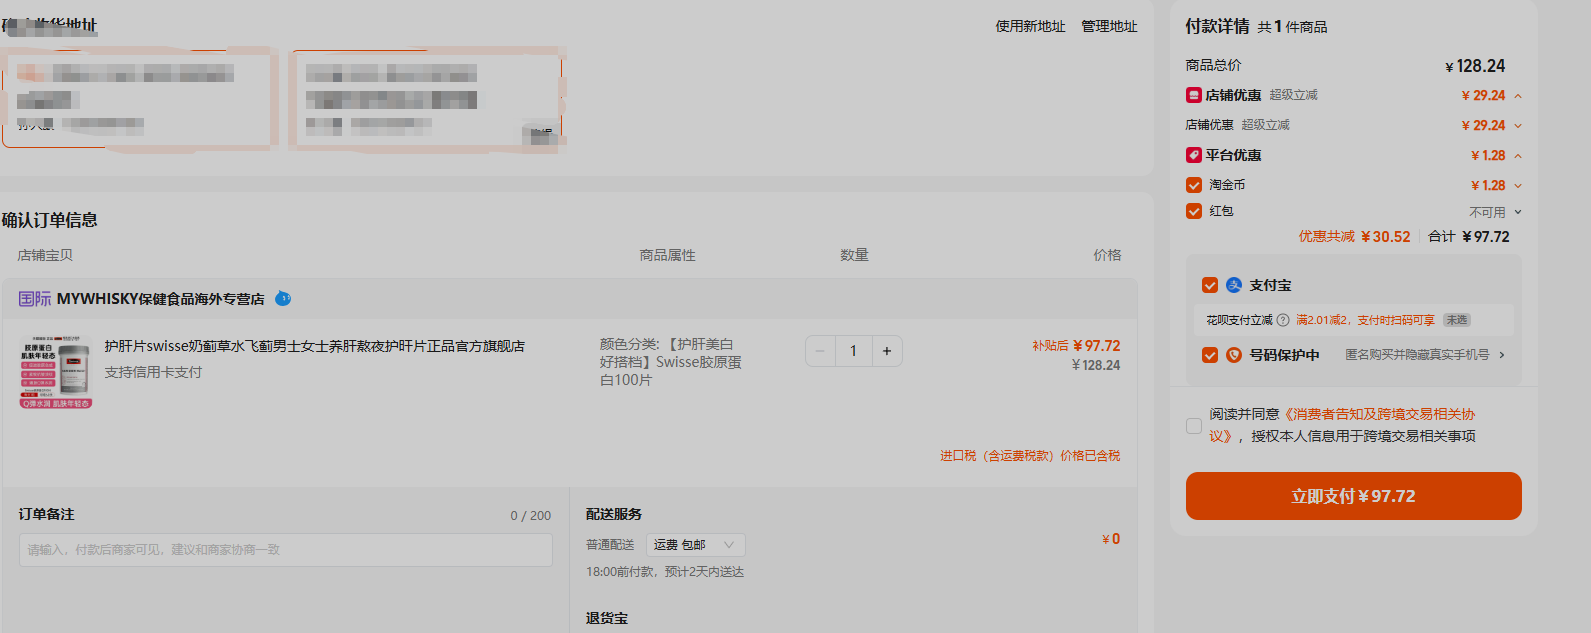Select the first blurred address card
Screen dimensions: 1591x633
(x=139, y=99)
